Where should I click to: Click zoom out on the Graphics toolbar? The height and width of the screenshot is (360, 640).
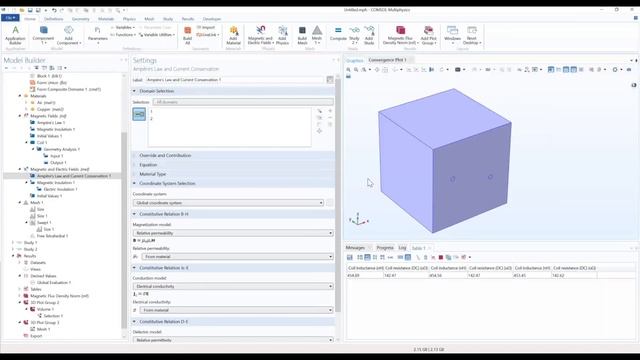point(356,70)
